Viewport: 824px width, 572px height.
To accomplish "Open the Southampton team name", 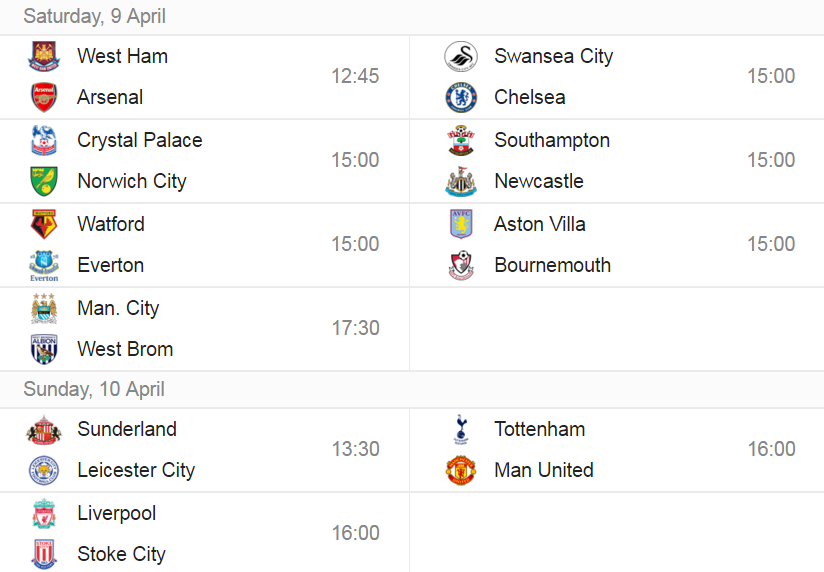I will point(552,140).
